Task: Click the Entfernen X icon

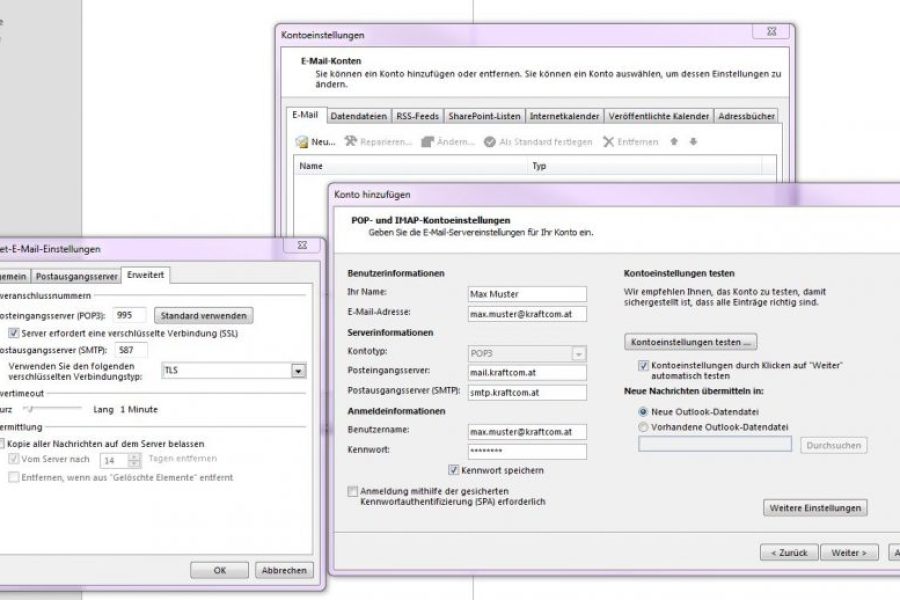Action: 608,142
